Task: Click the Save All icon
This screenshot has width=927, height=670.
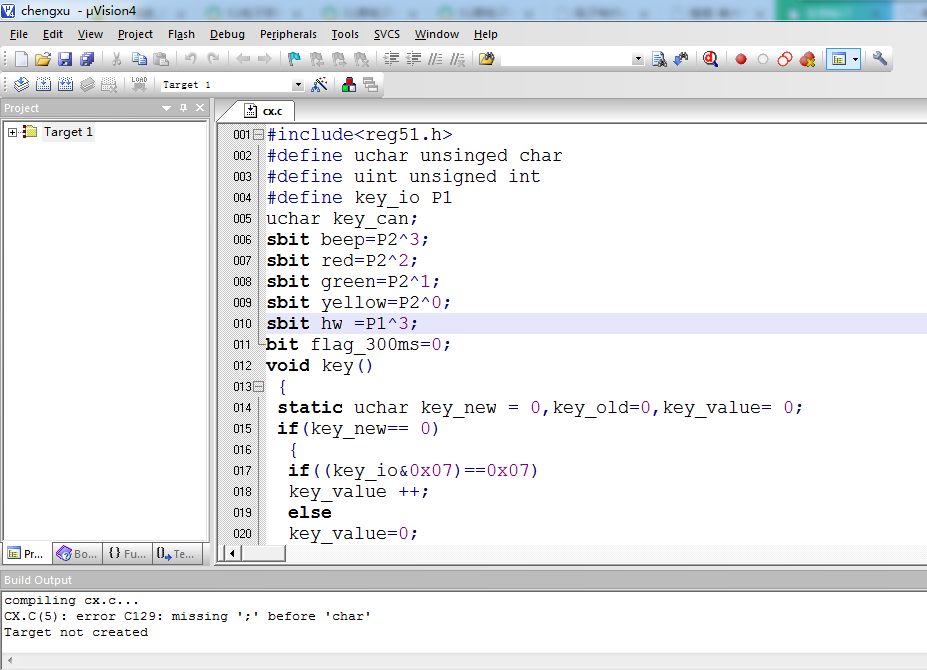Action: [x=87, y=59]
